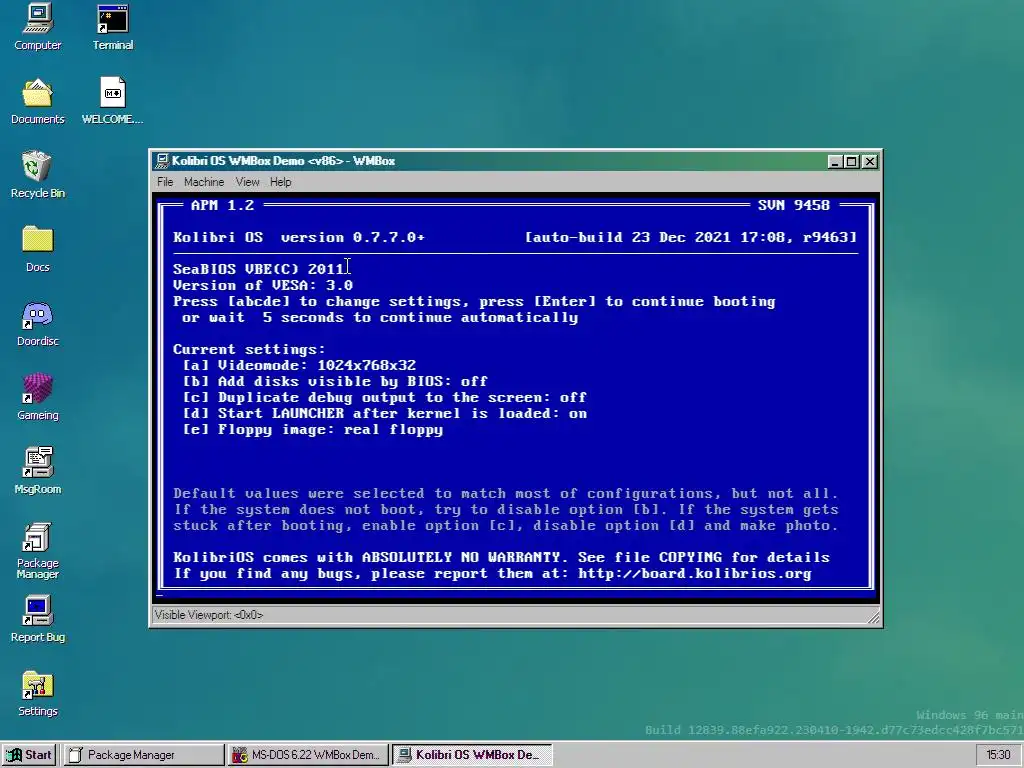This screenshot has height=768, width=1024.
Task: Click the taskbar clock showing 15:30
Action: coord(998,754)
